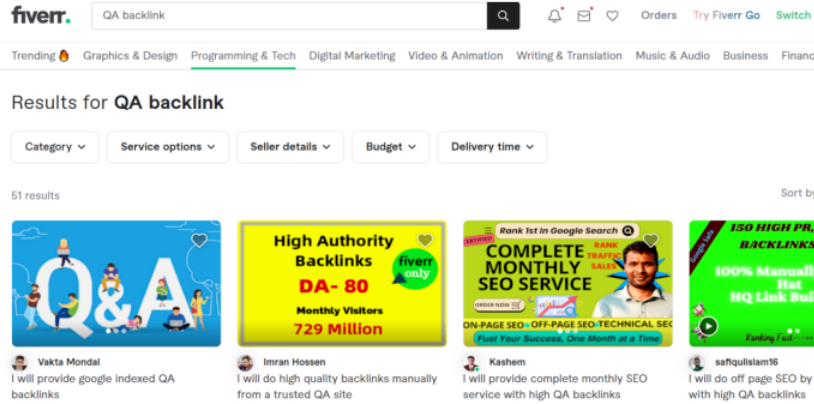
Task: Open seller name Kashem
Action: pyautogui.click(x=507, y=362)
